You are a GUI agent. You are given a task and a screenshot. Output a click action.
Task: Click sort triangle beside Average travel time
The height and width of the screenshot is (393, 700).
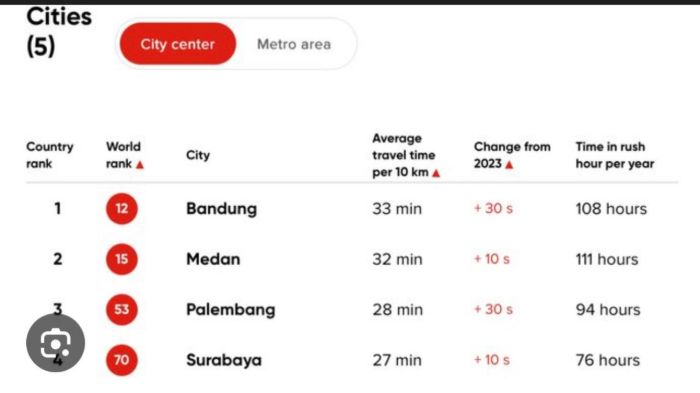pos(436,173)
